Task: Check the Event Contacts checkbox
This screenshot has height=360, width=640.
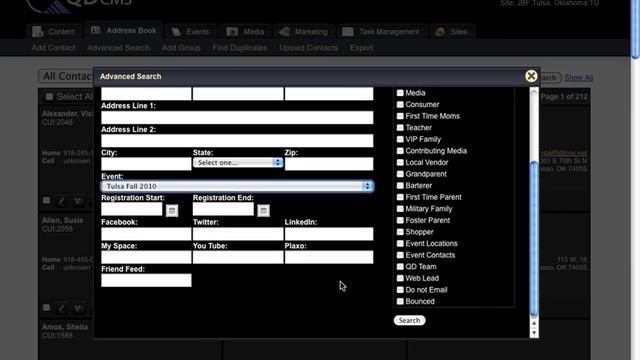Action: [x=400, y=255]
